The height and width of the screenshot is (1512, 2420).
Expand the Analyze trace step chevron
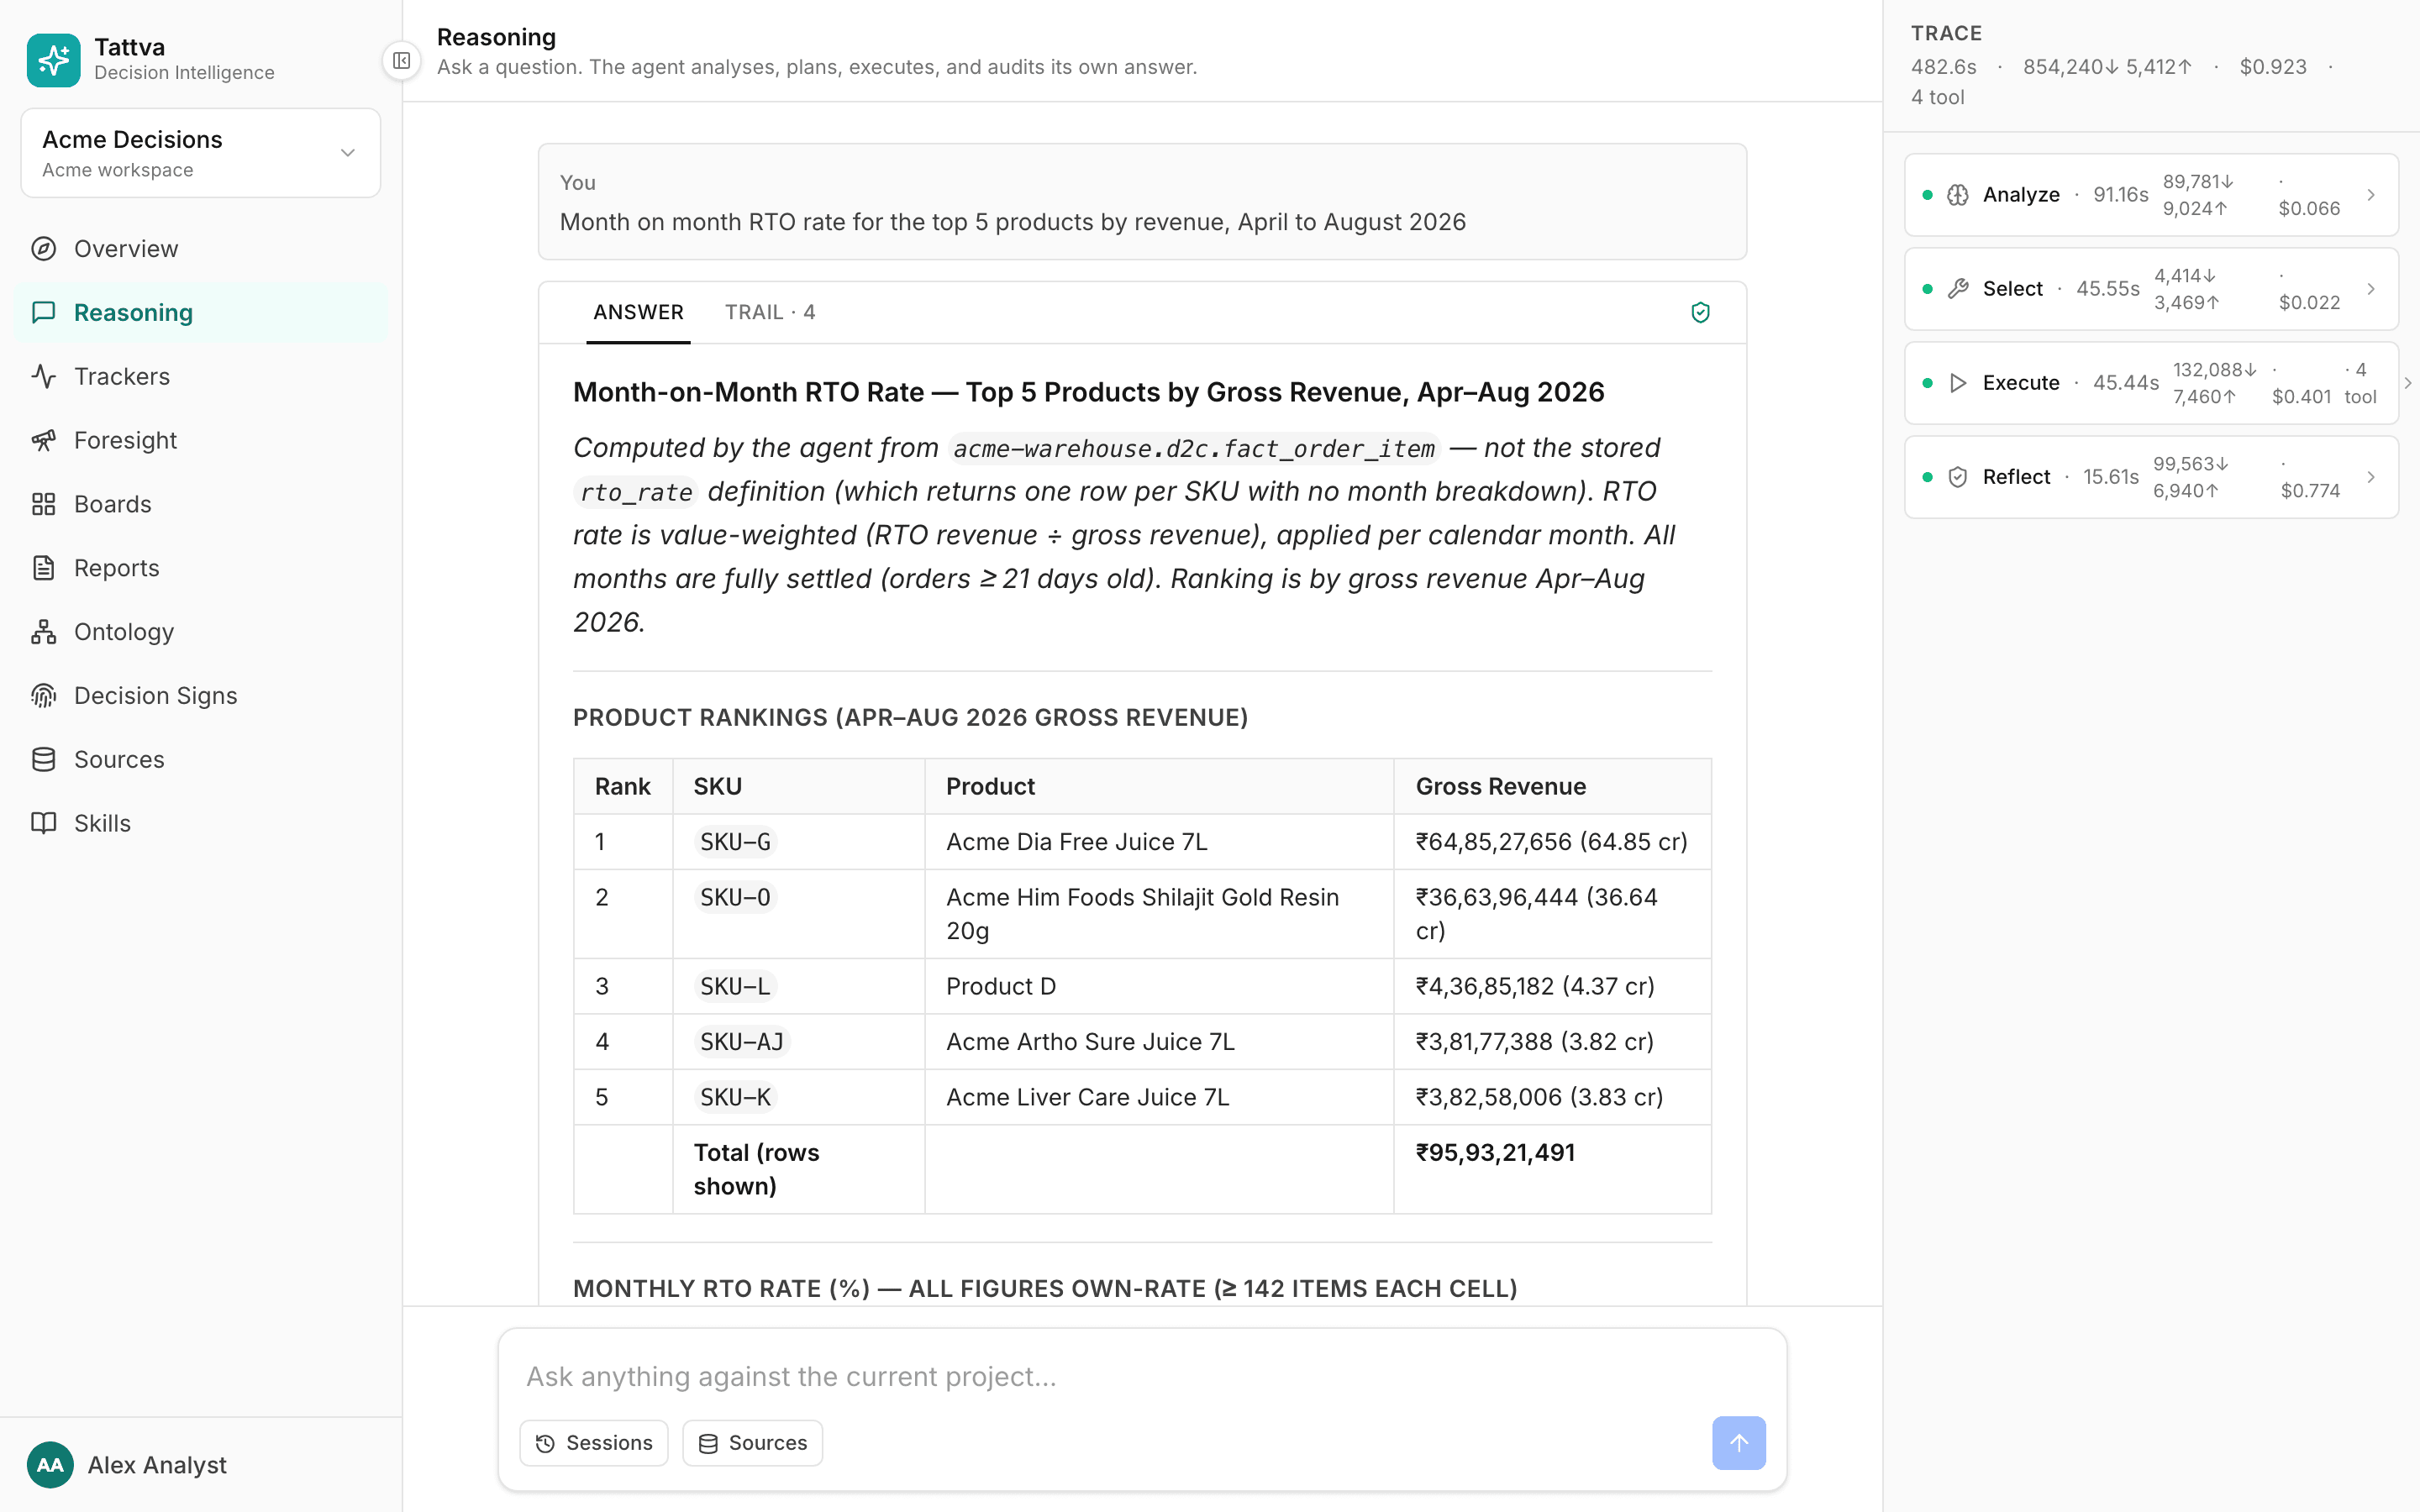[x=2371, y=195]
